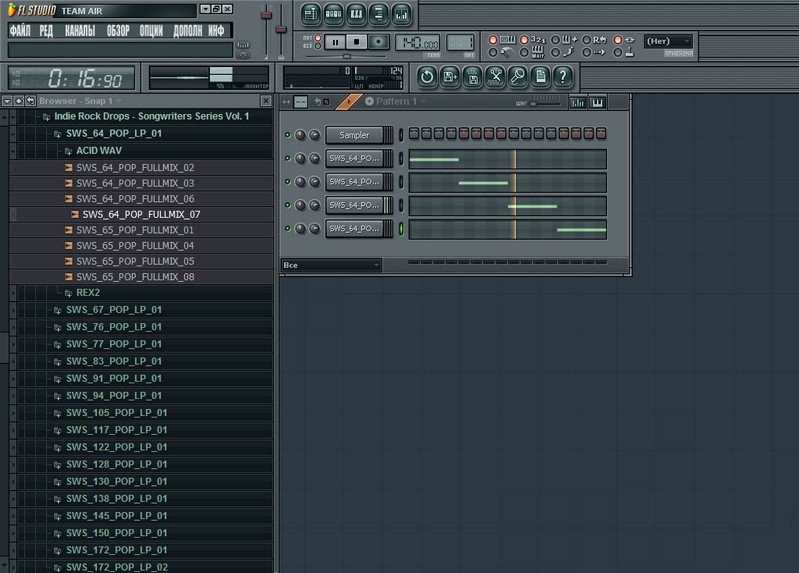
Task: Click the Sampler channel button
Action: [x=354, y=135]
